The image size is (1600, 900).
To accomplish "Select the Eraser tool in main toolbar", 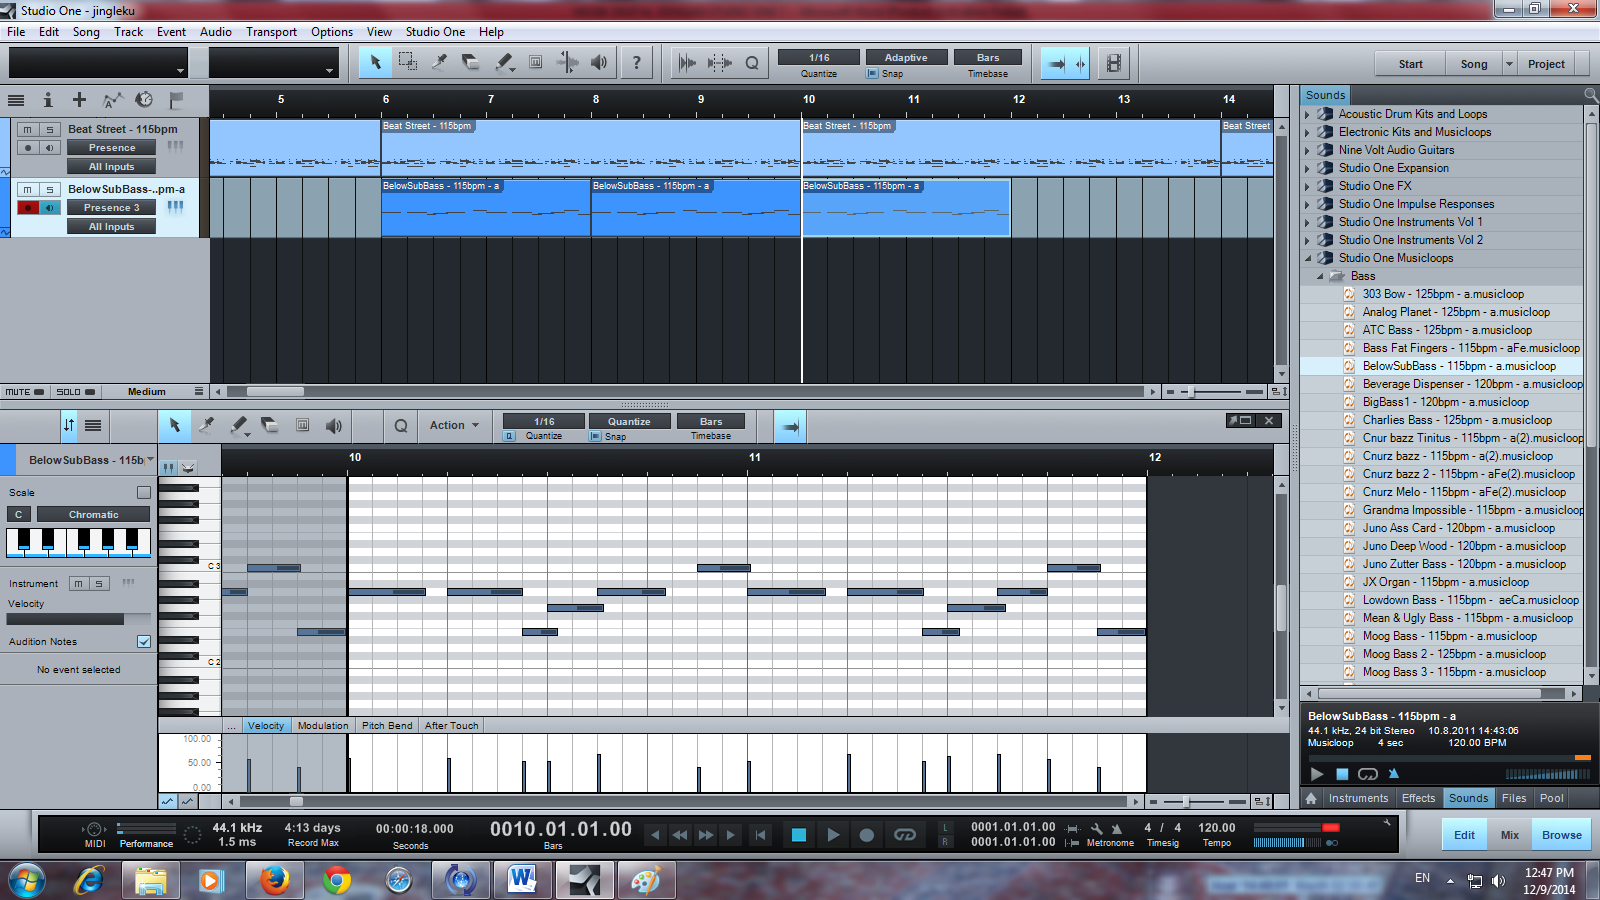I will [x=471, y=63].
